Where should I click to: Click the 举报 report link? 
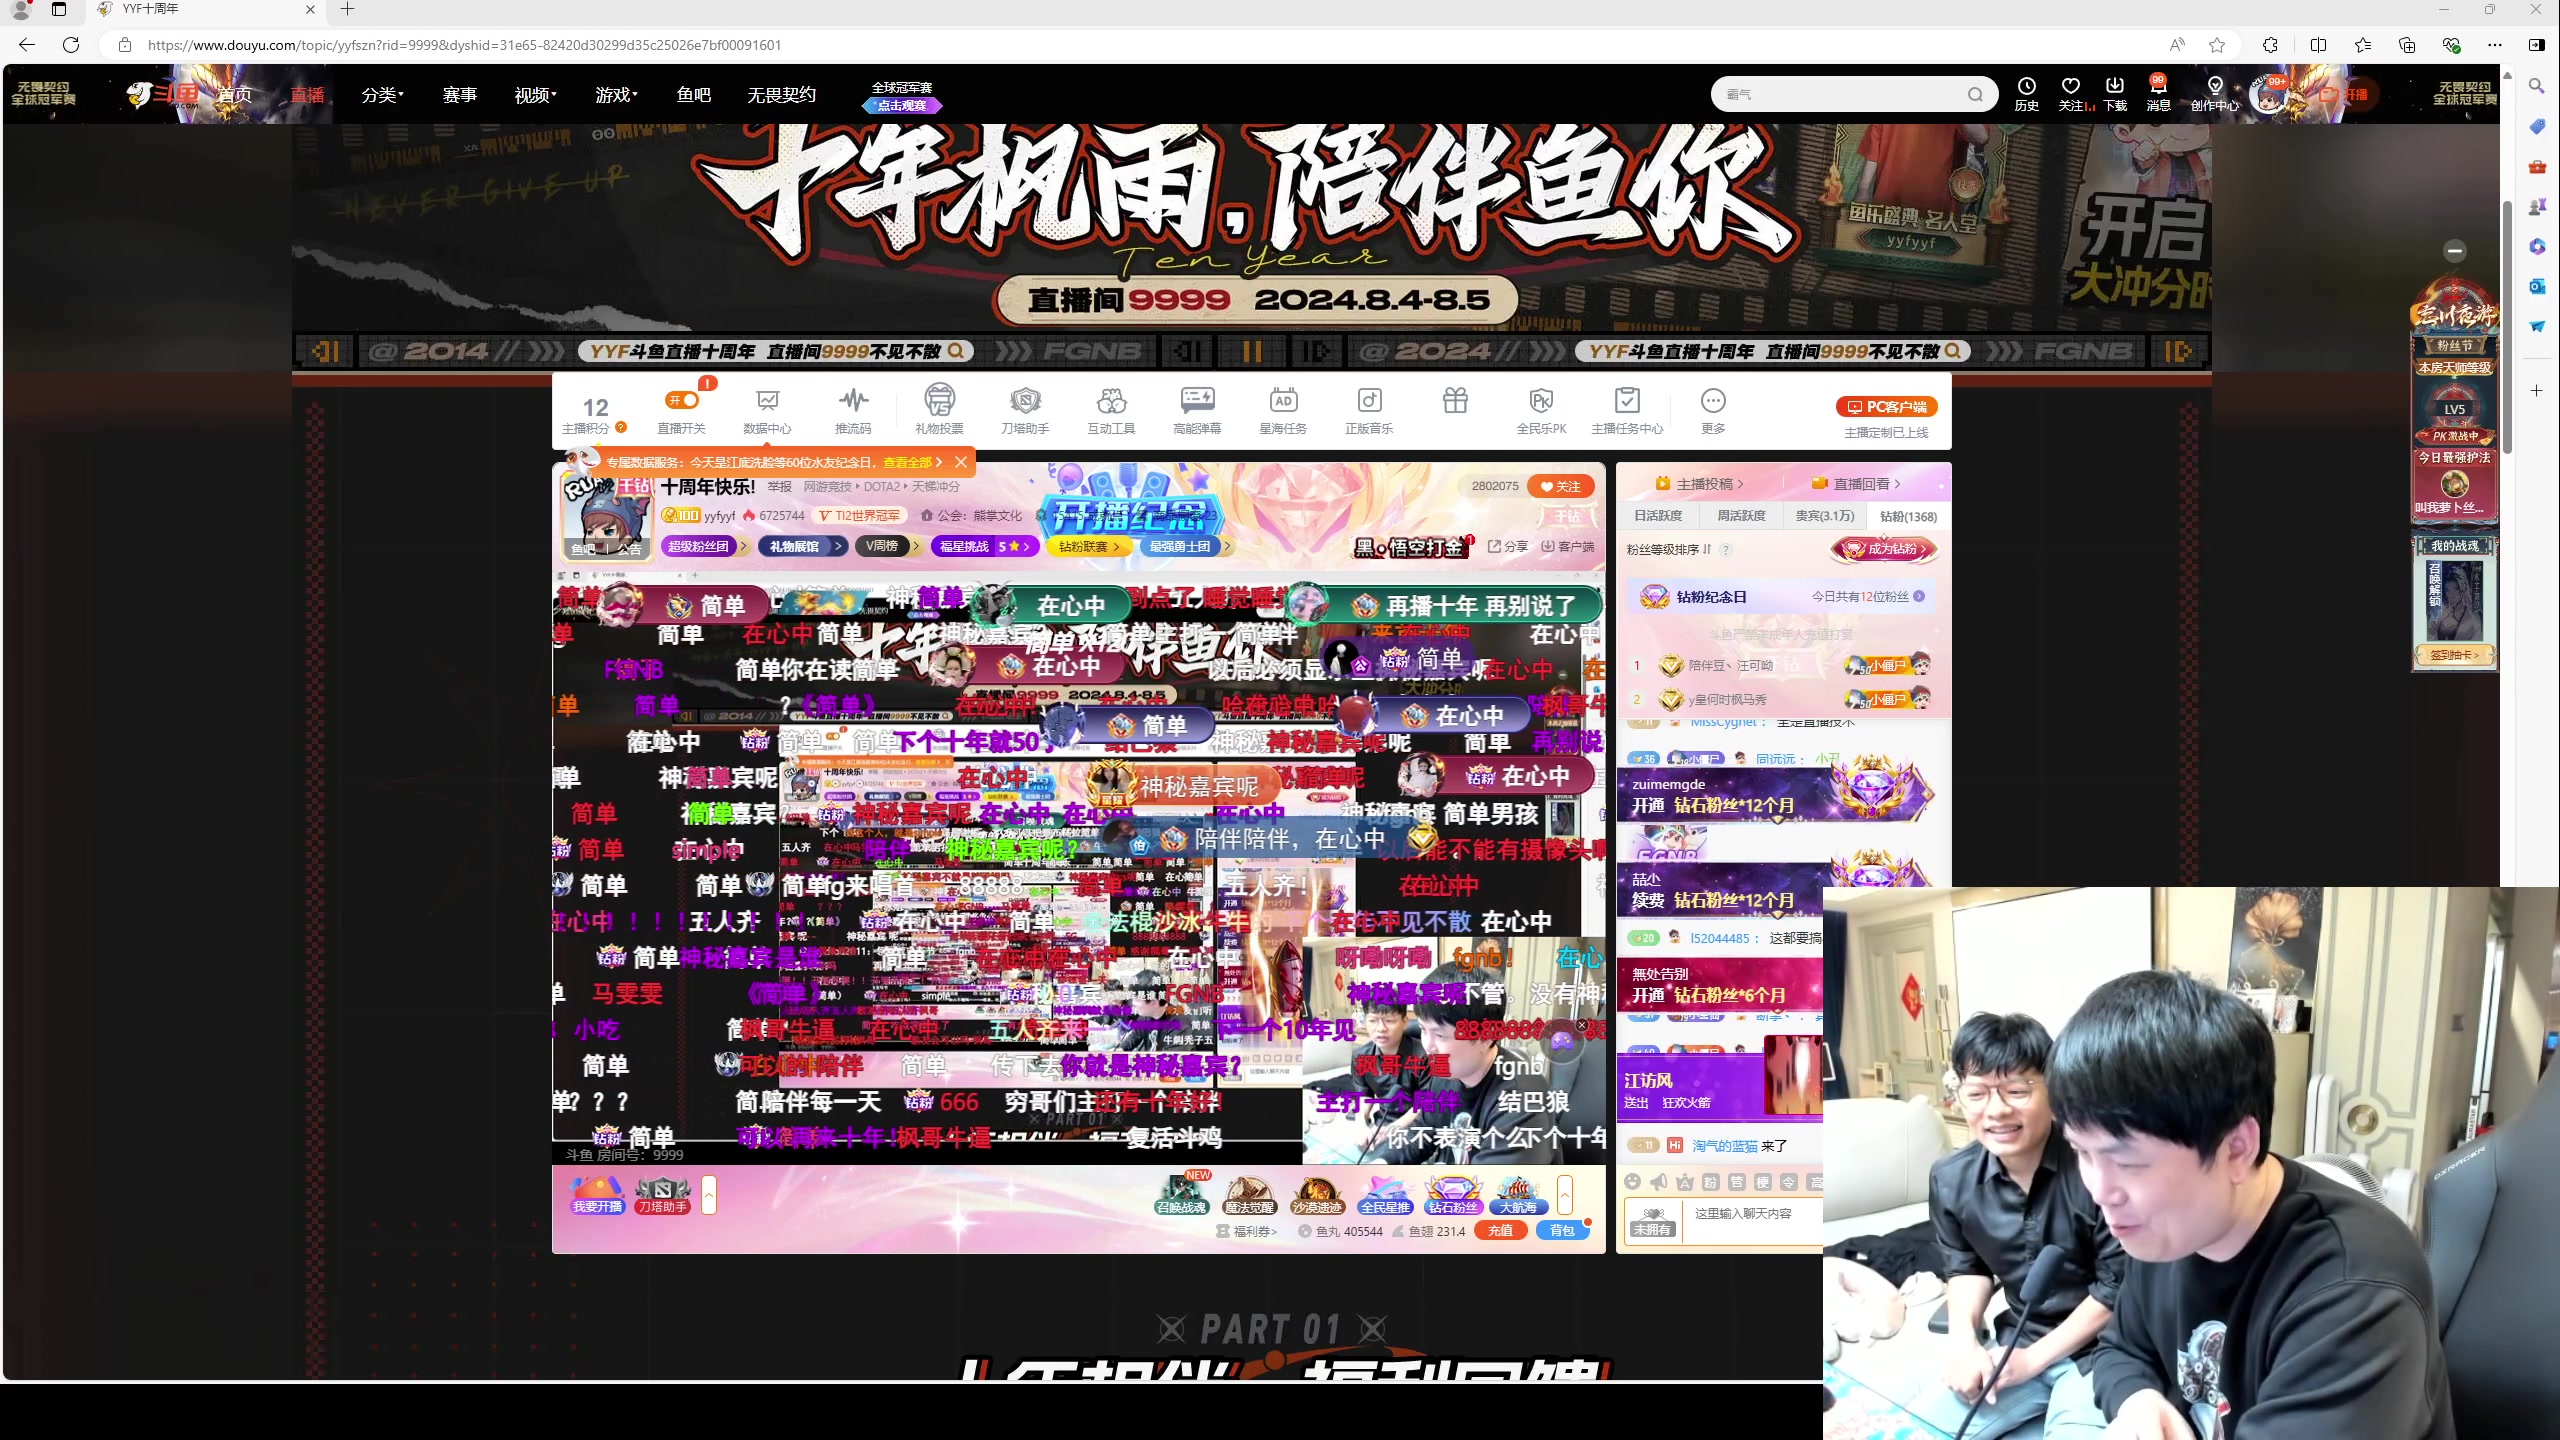coord(780,487)
